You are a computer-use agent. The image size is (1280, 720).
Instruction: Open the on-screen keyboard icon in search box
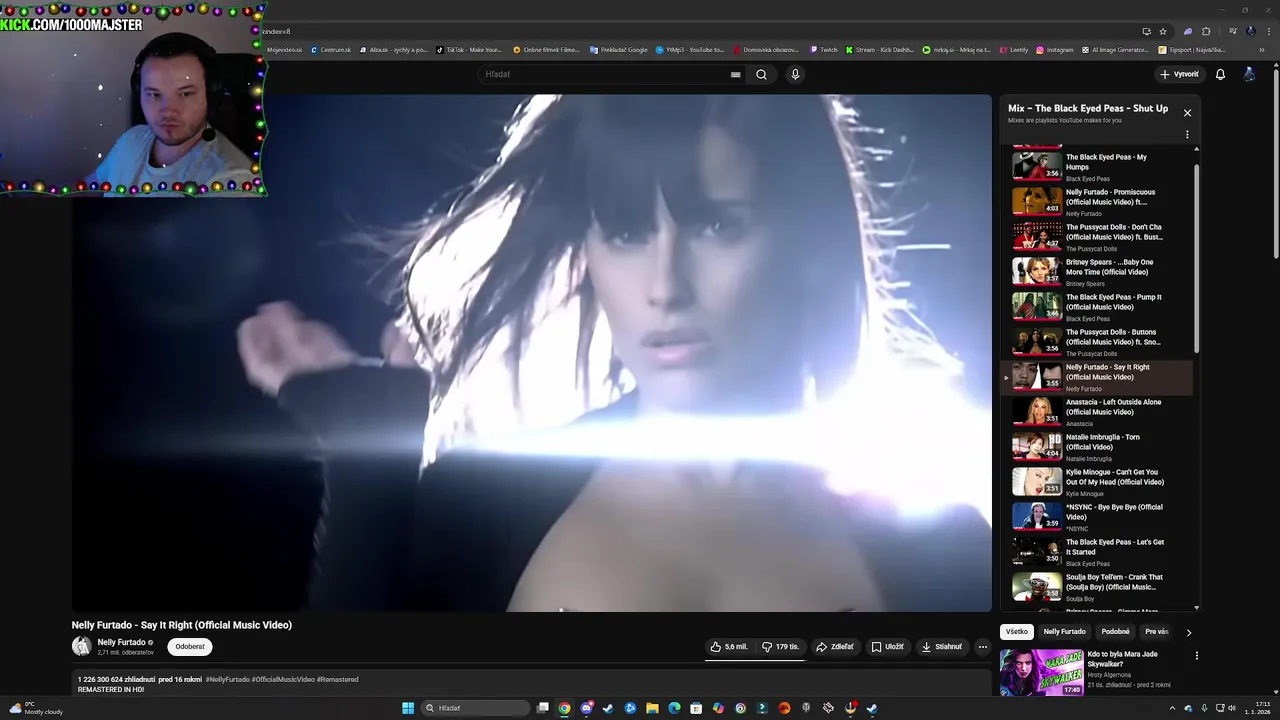click(x=736, y=74)
